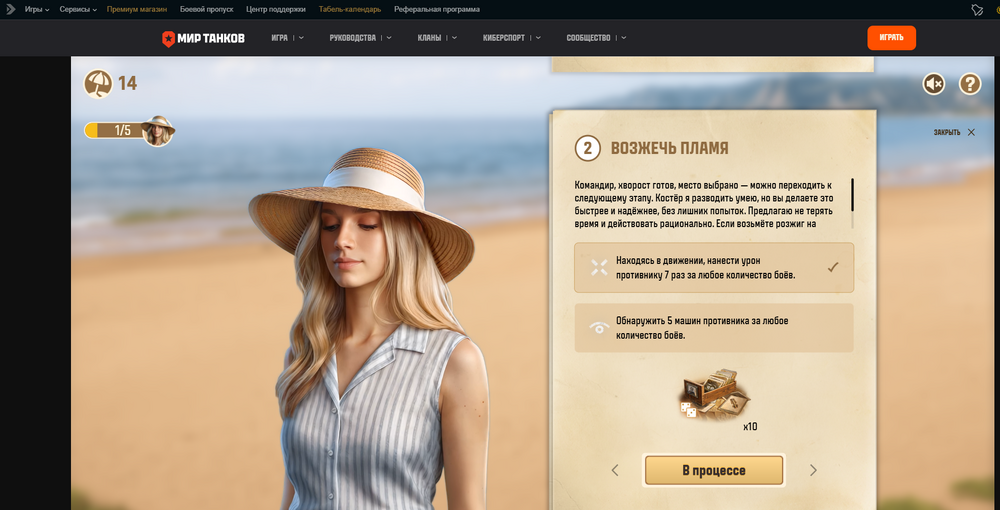This screenshot has height=510, width=1000.
Task: Open the Кланы menu
Action: [429, 38]
